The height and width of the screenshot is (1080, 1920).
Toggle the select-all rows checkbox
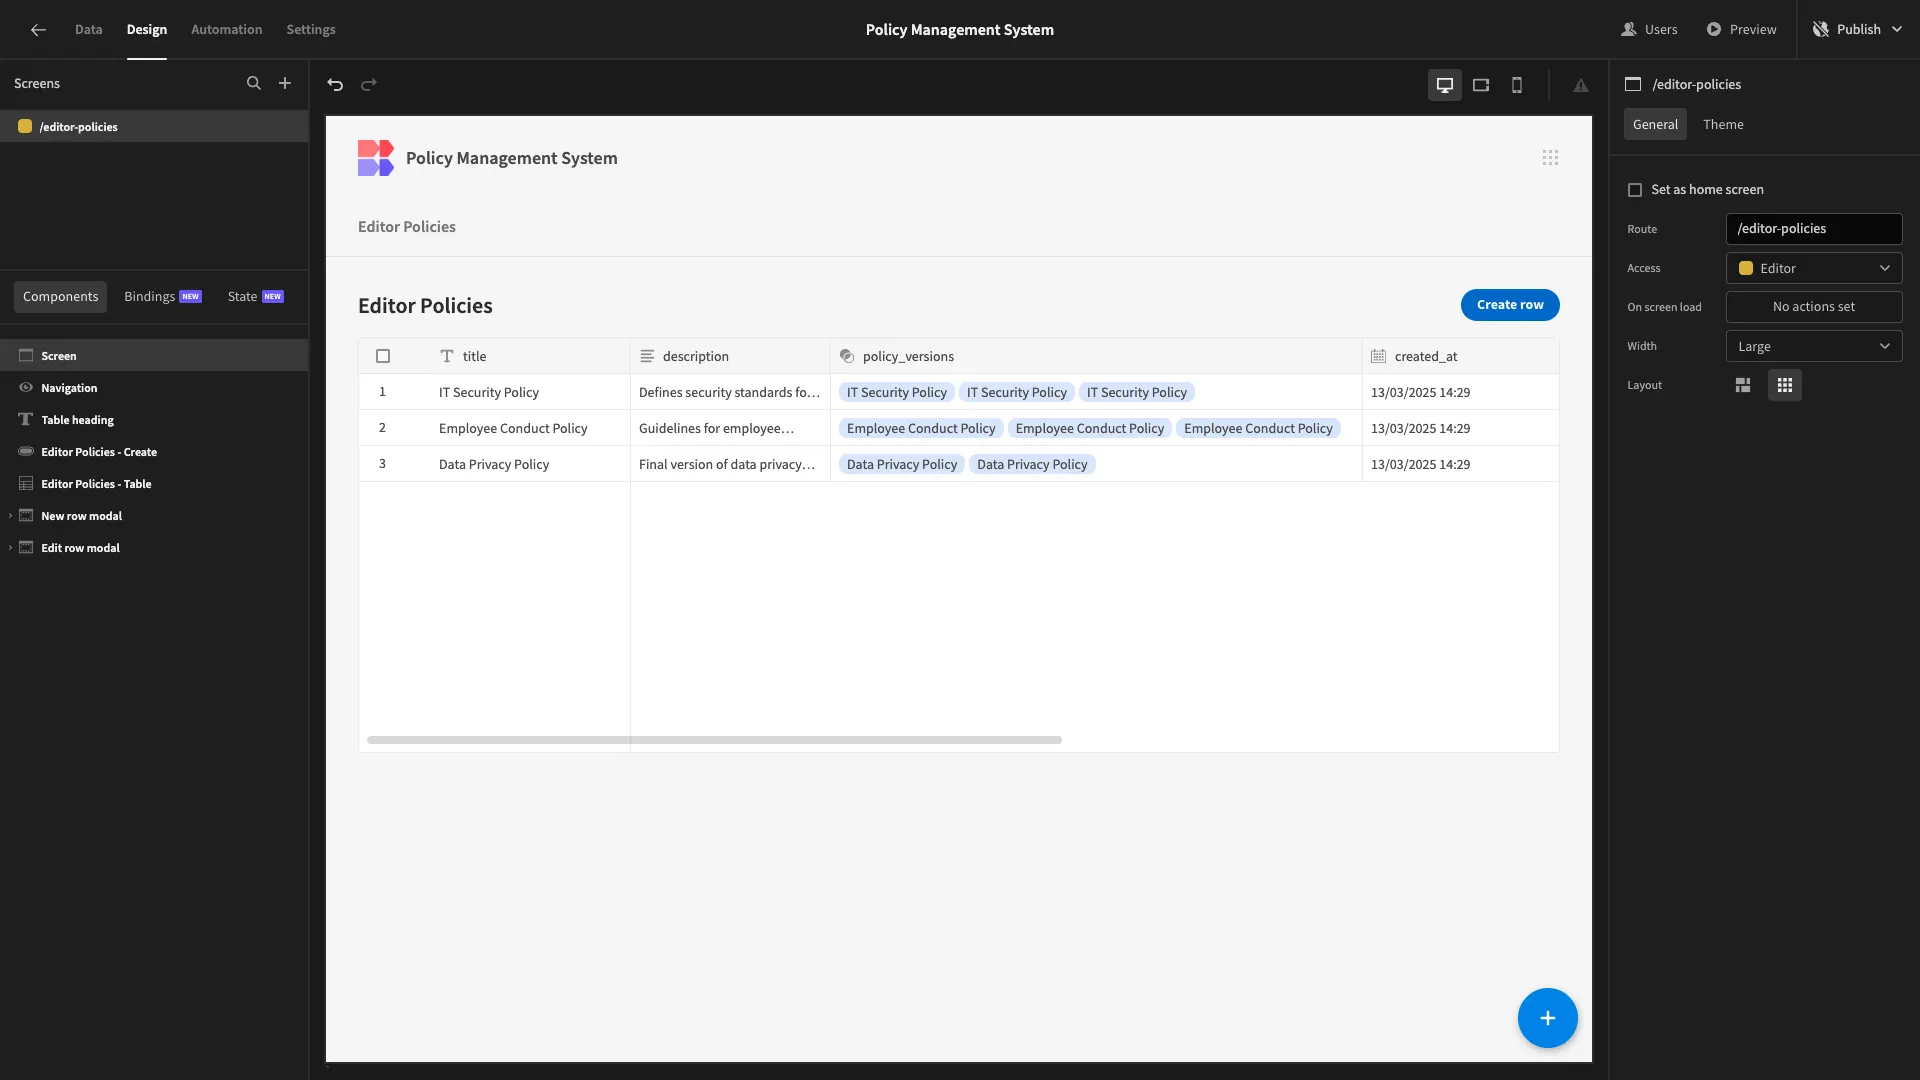tap(383, 357)
